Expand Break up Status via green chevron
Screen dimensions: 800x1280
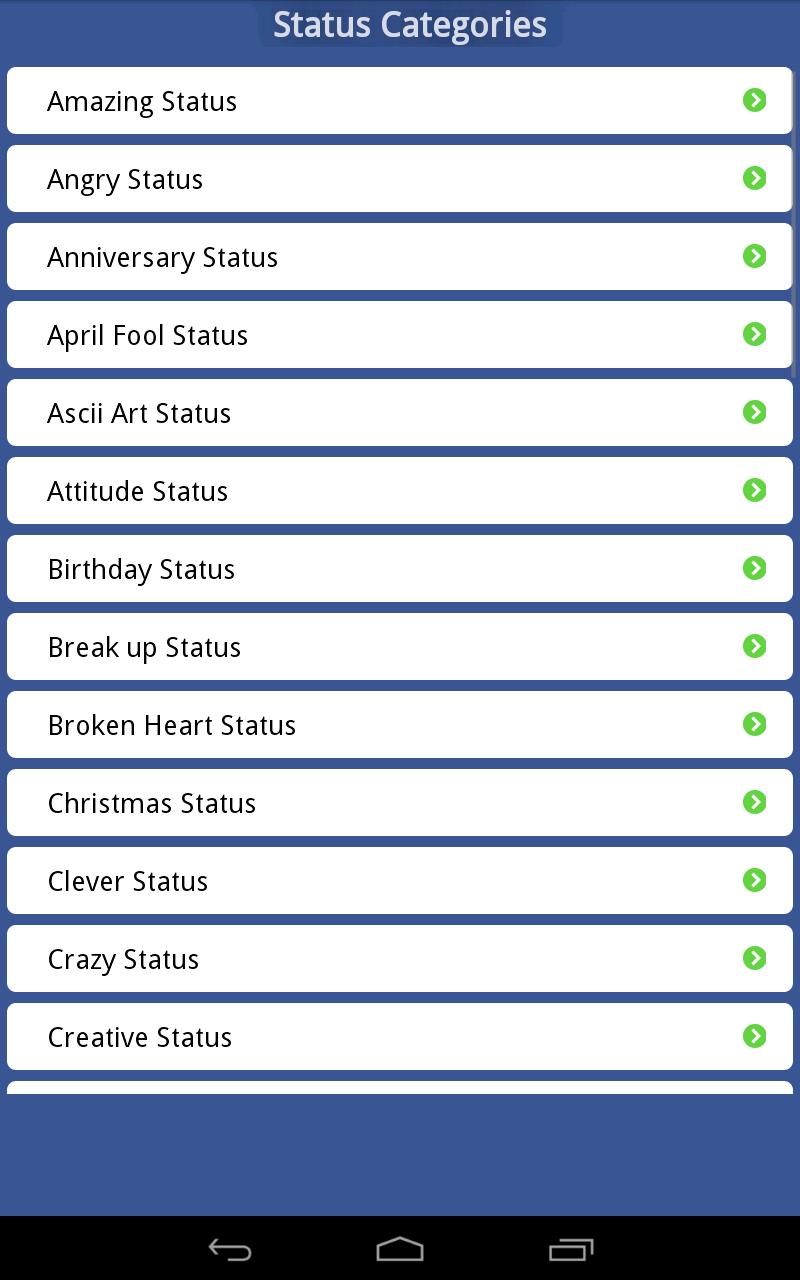pyautogui.click(x=755, y=646)
